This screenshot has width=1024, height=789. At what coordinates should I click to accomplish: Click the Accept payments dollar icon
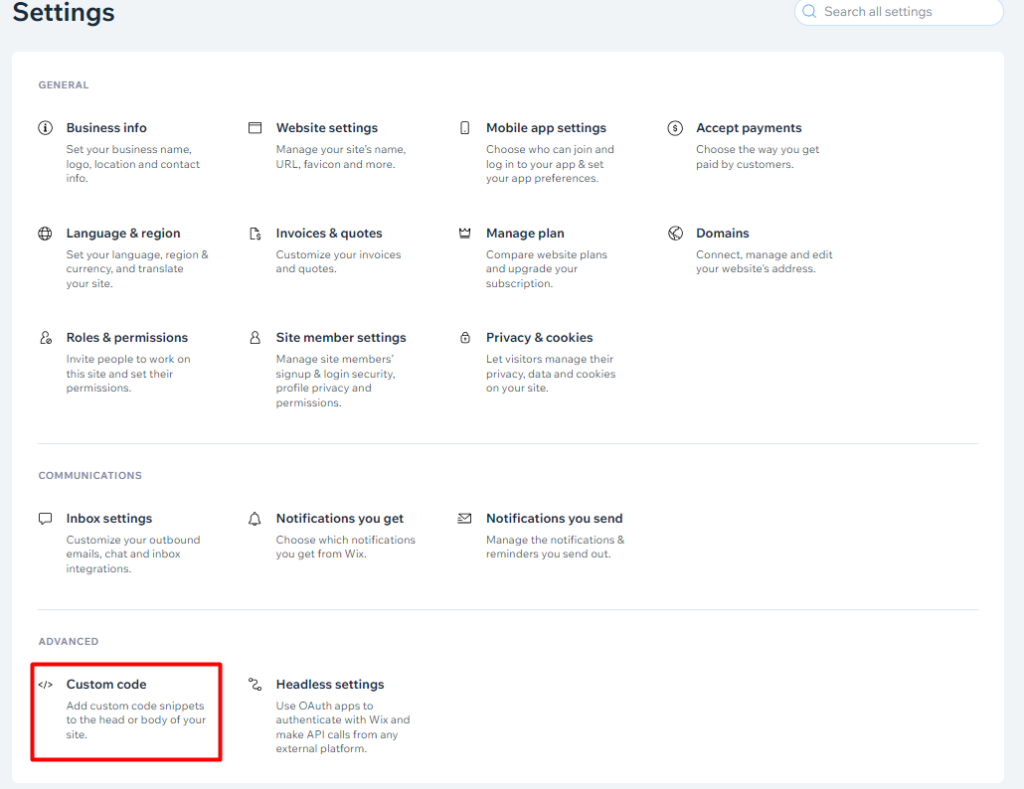pyautogui.click(x=675, y=128)
